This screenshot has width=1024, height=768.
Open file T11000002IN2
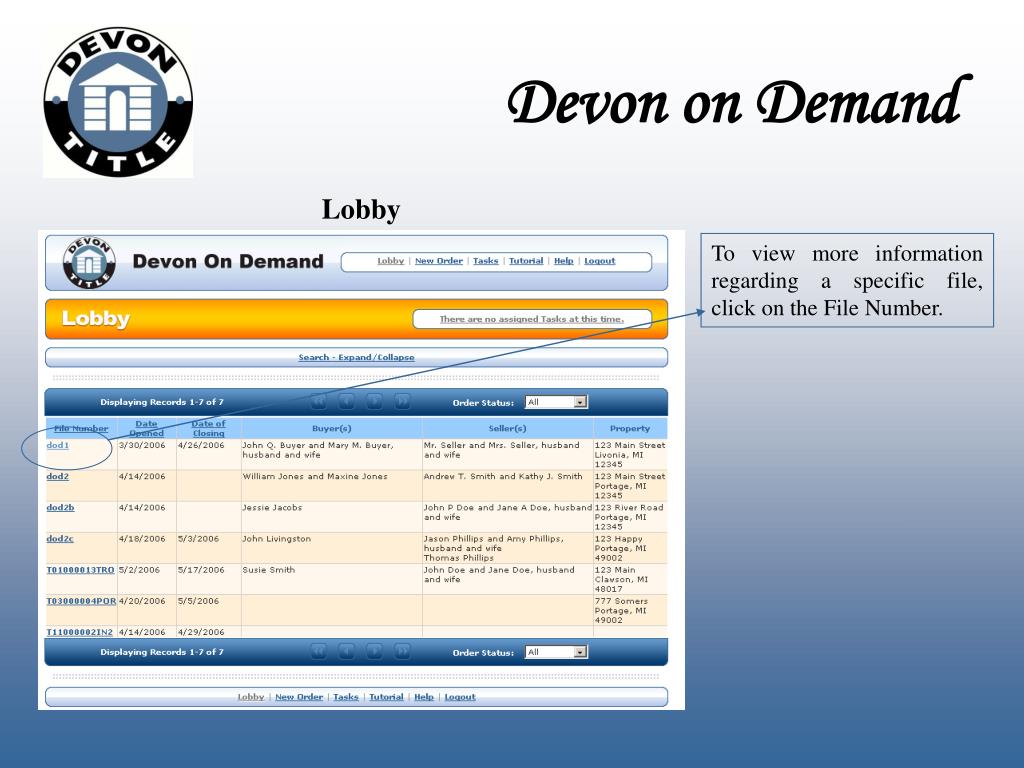coord(80,632)
